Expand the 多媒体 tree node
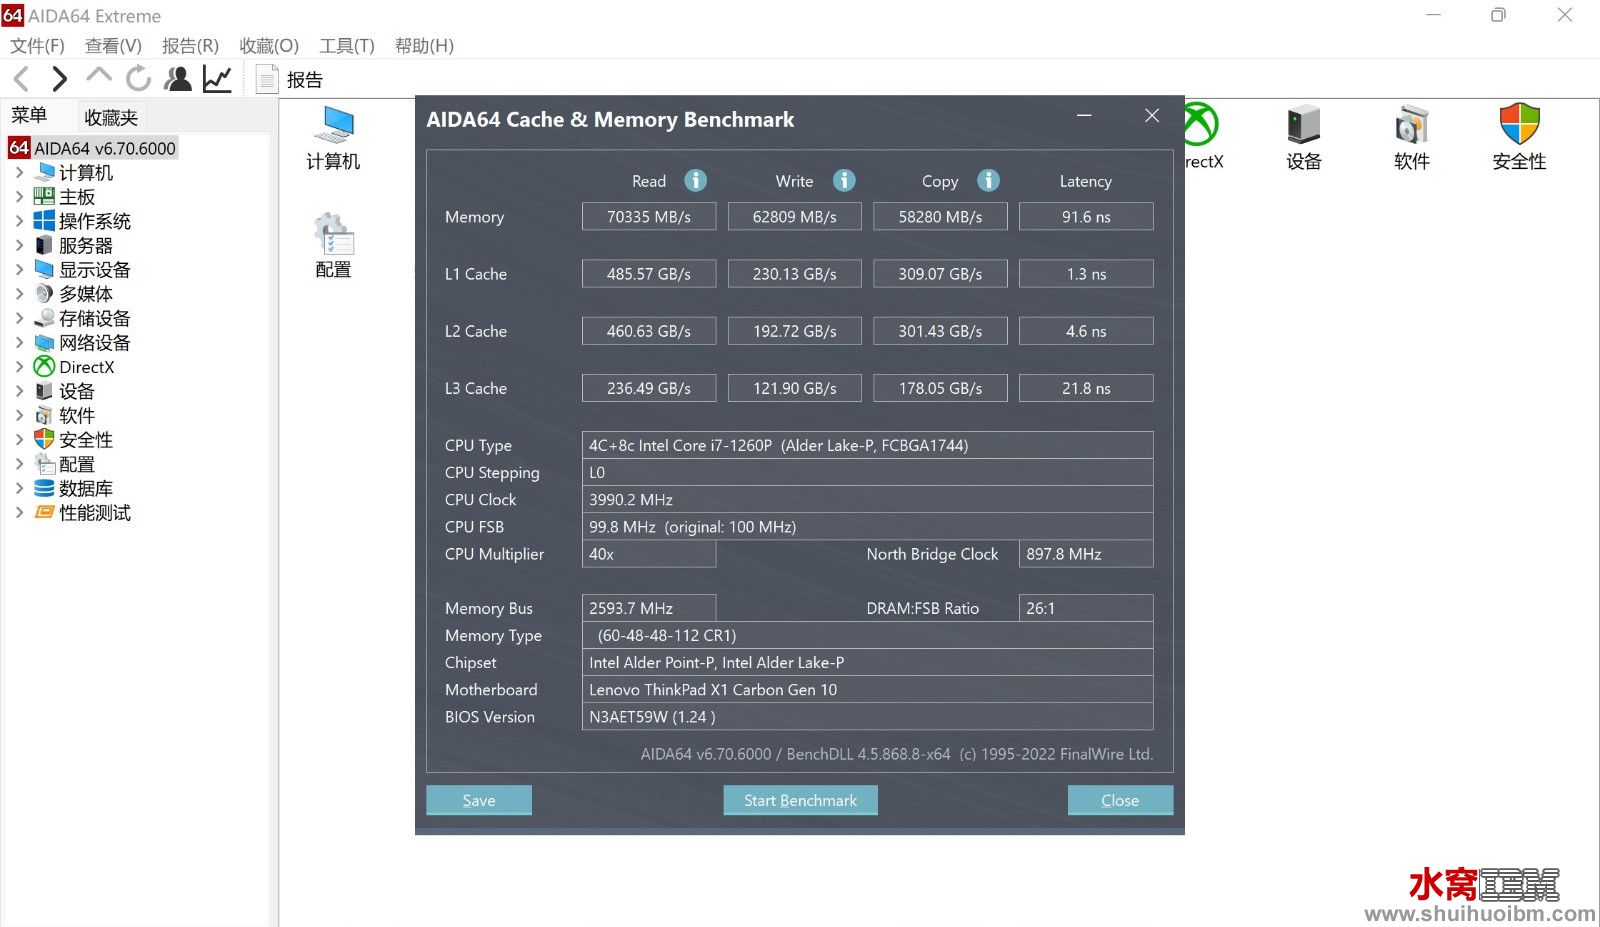 [x=19, y=294]
